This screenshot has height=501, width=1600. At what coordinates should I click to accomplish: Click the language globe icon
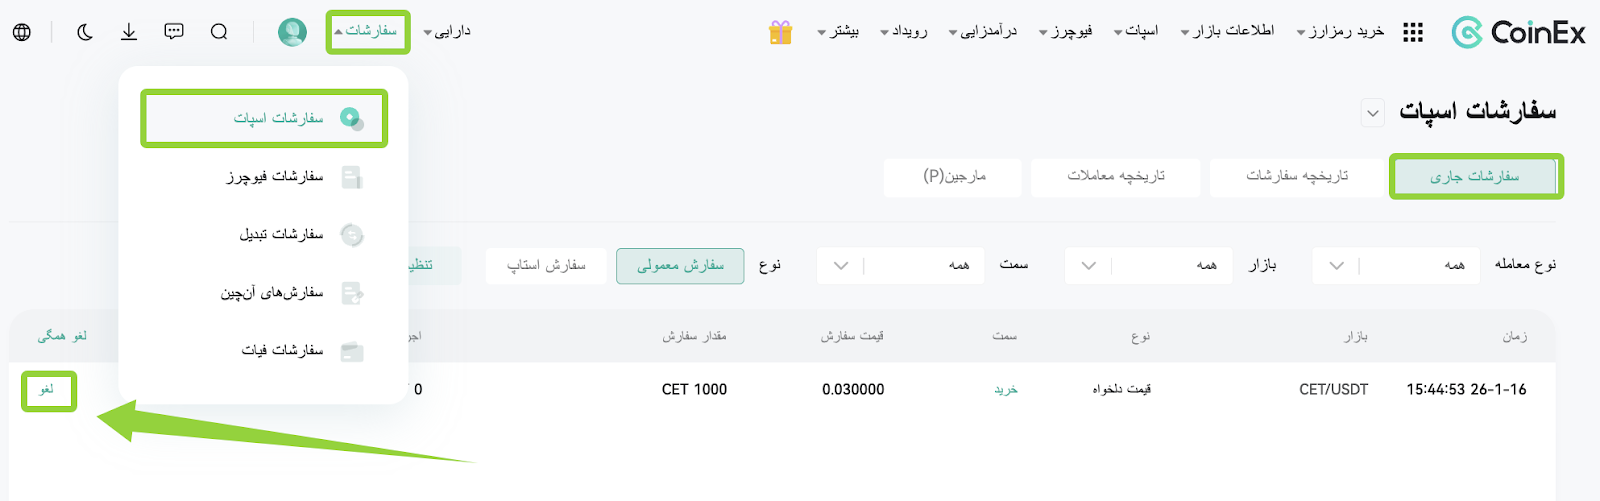[22, 32]
